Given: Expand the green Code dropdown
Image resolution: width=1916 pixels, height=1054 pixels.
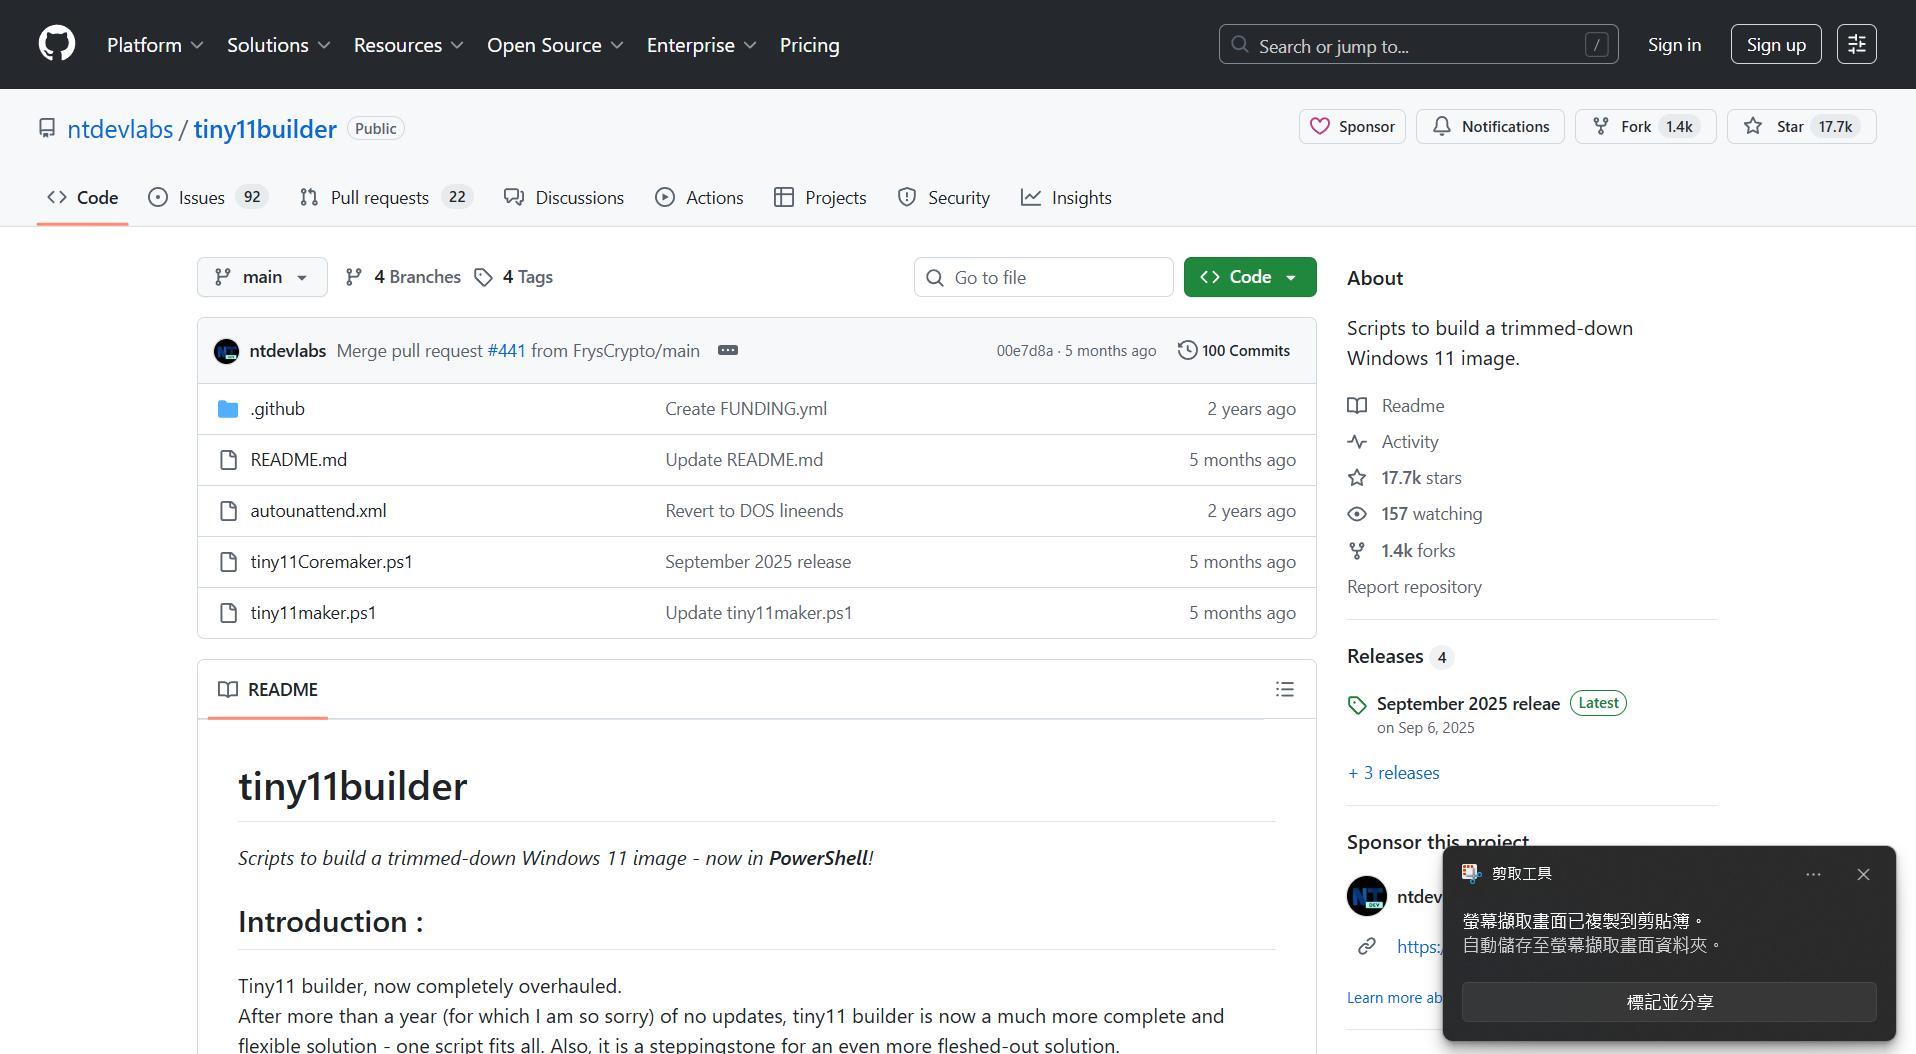Looking at the screenshot, I should point(1249,277).
